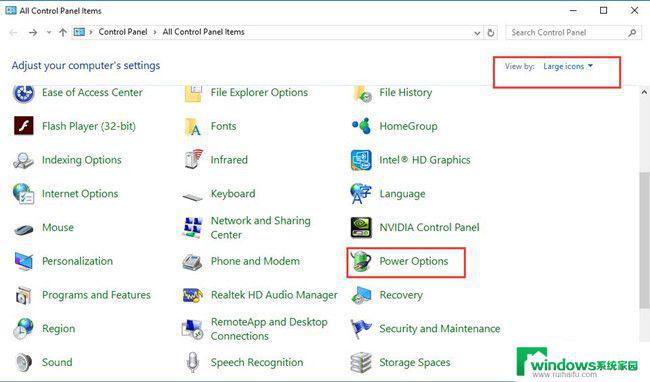Click the Speech Recognition text link
The image size is (650, 382).
257,363
